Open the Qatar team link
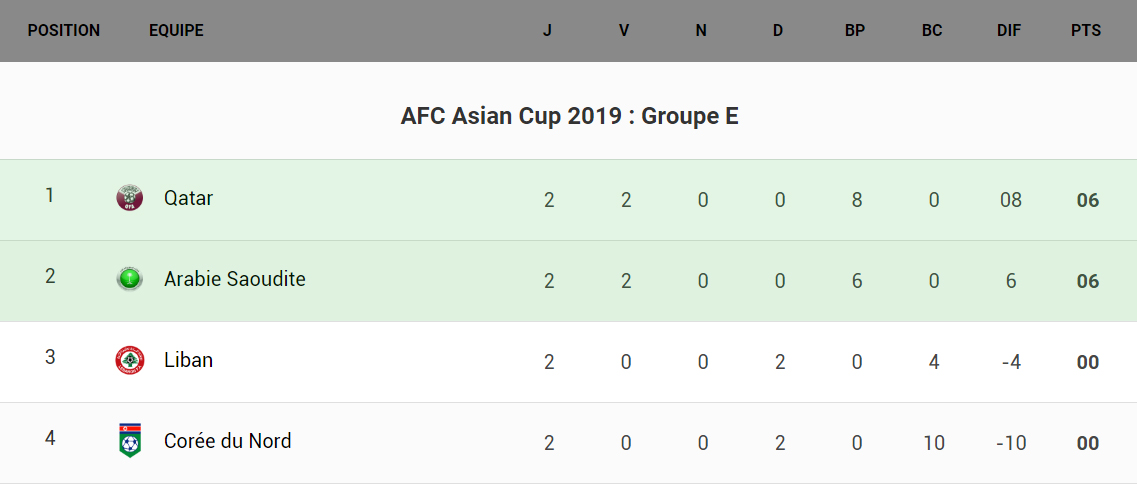 [188, 198]
